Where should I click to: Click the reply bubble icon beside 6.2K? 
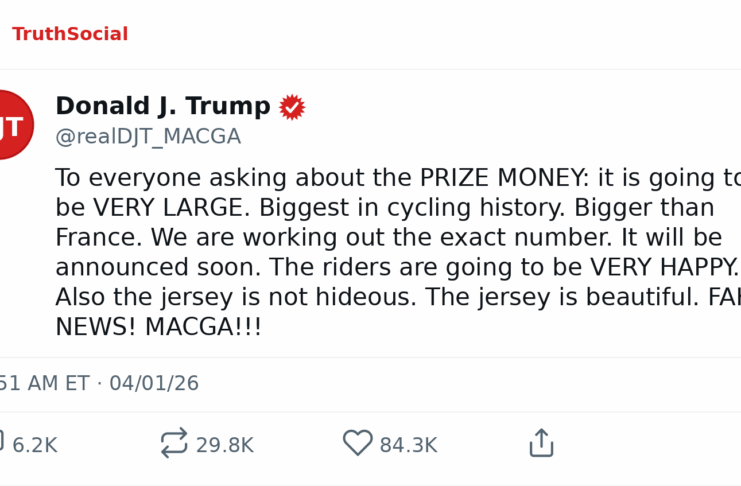[x=2, y=444]
